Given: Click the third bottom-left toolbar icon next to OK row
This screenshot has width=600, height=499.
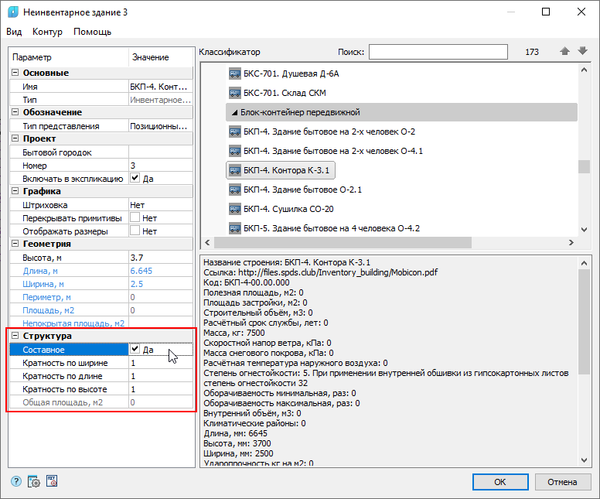Looking at the screenshot, I should (52, 481).
